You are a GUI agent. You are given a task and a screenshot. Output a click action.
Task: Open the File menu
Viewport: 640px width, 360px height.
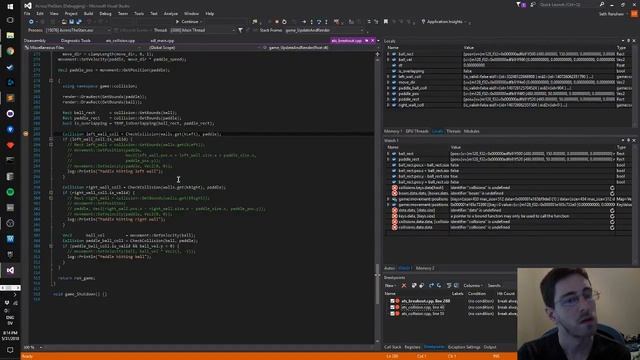coord(27,13)
